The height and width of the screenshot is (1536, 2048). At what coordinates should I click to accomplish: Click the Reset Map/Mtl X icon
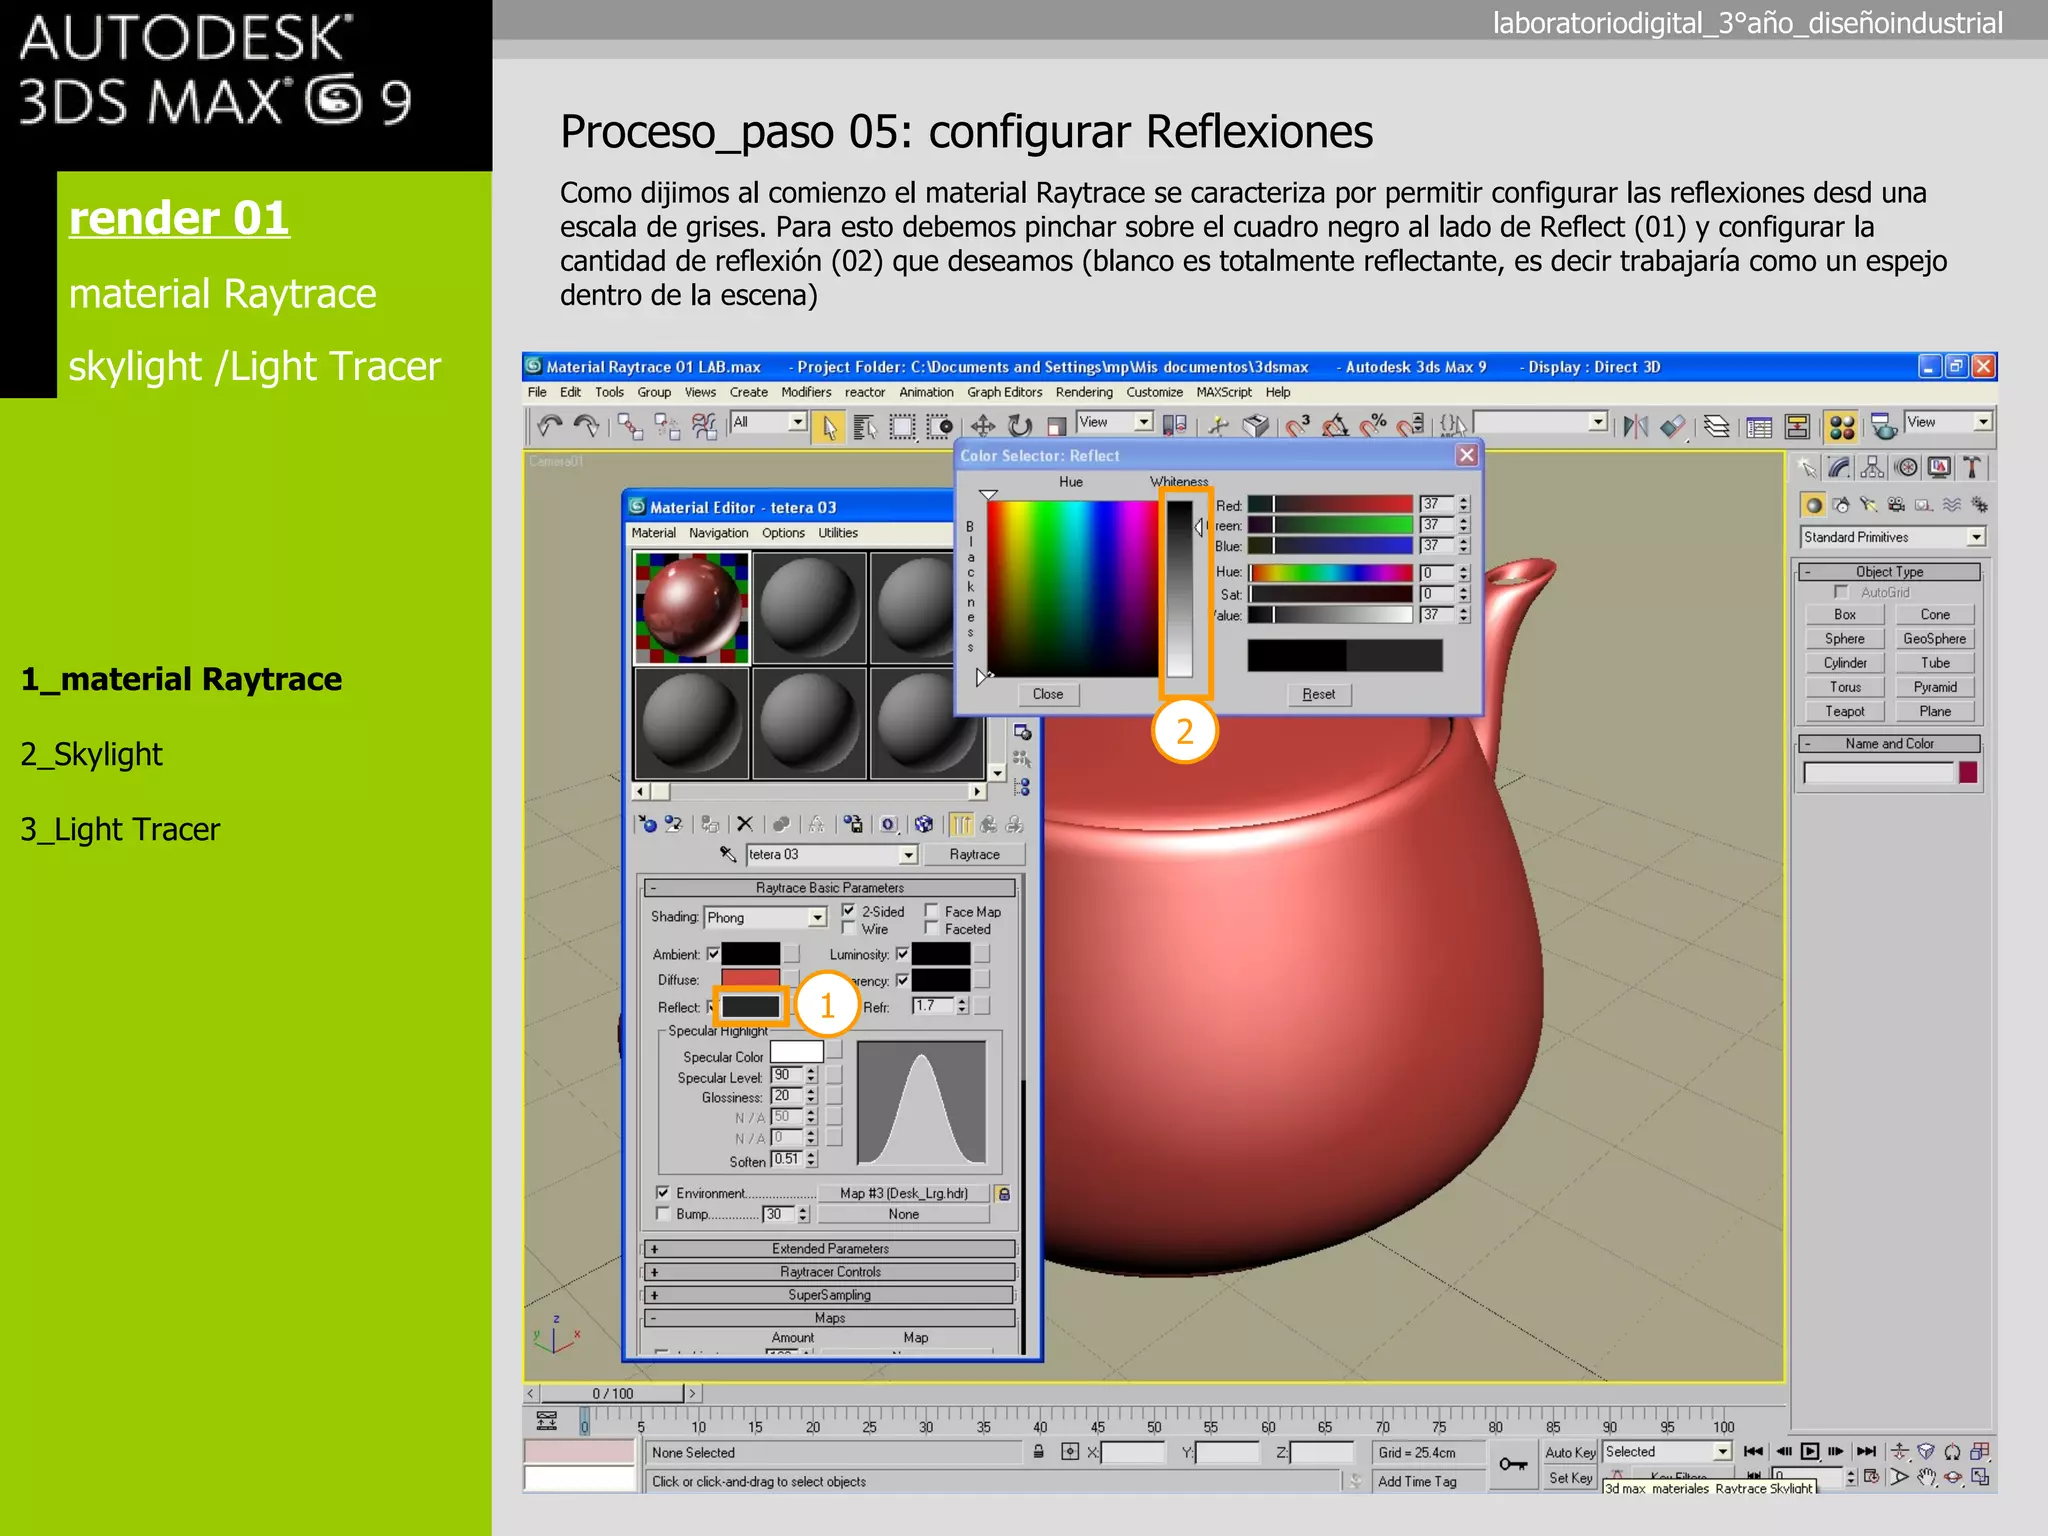pos(744,824)
